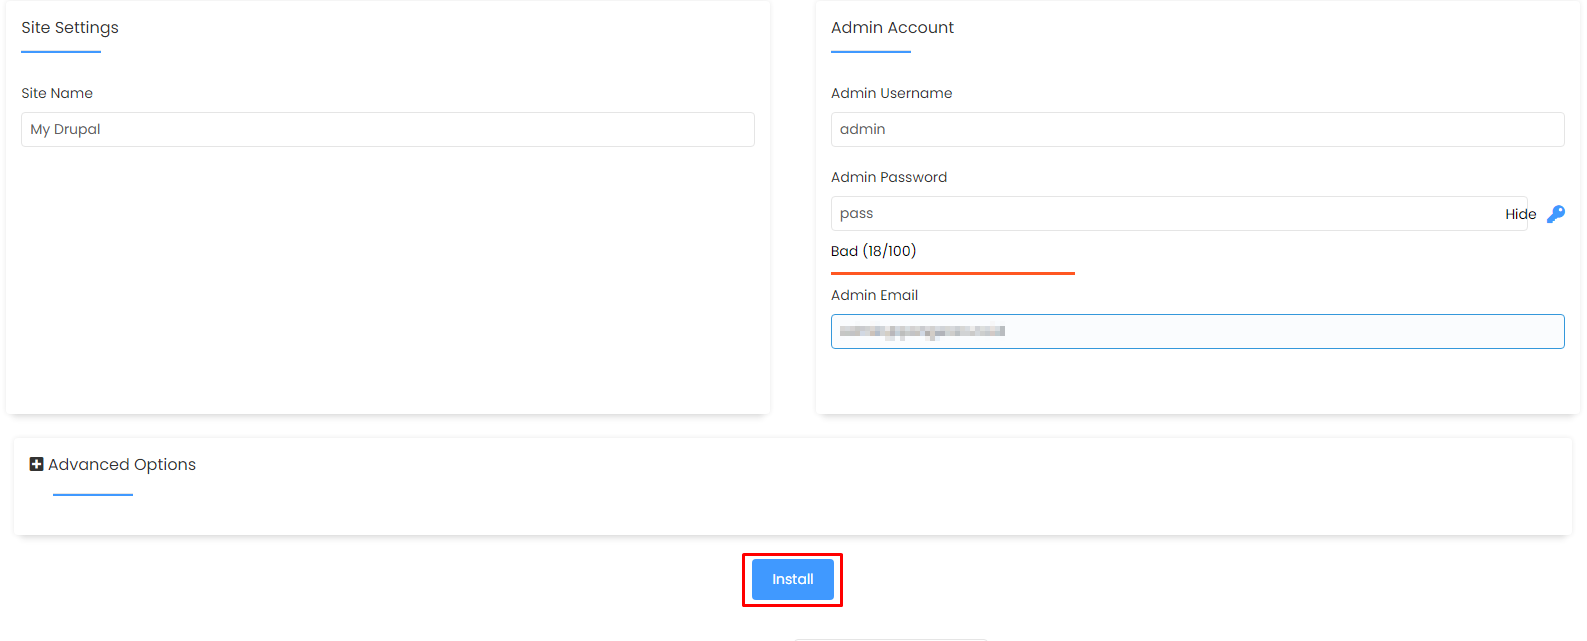Click the blue underline beneath Advanced Options
The height and width of the screenshot is (641, 1587).
click(x=93, y=494)
